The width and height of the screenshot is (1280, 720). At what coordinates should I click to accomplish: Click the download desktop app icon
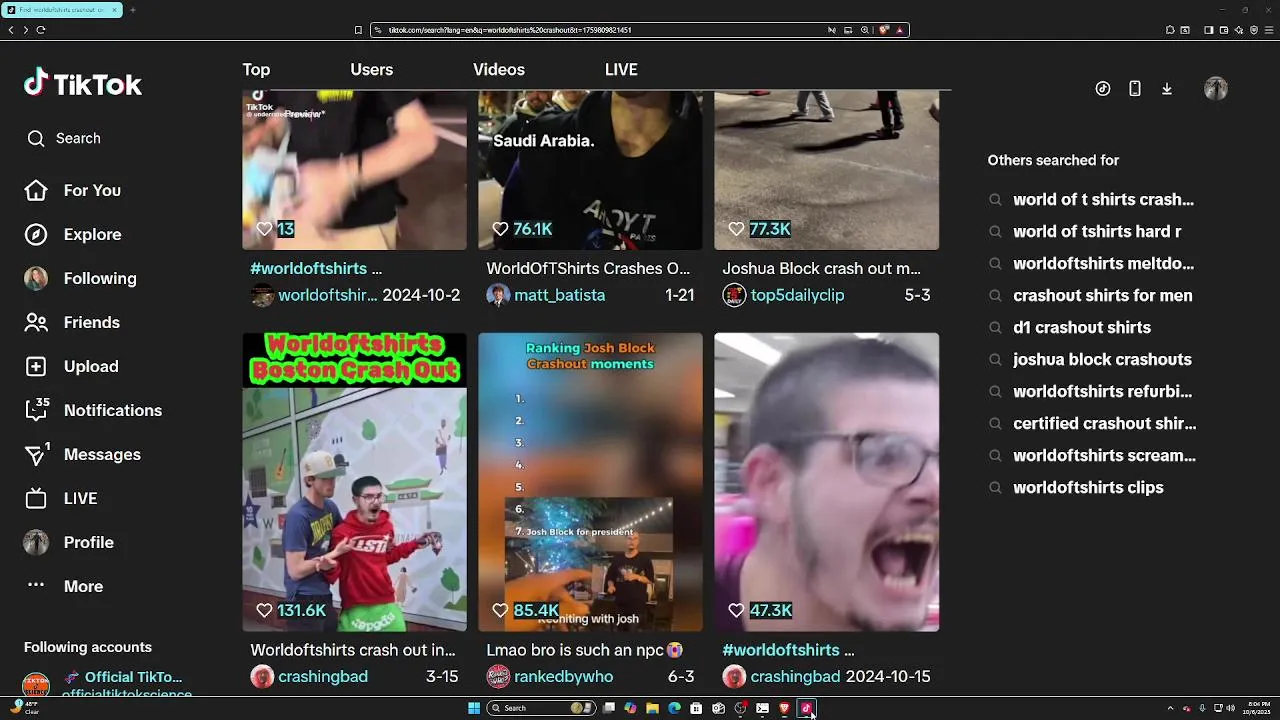point(1166,88)
